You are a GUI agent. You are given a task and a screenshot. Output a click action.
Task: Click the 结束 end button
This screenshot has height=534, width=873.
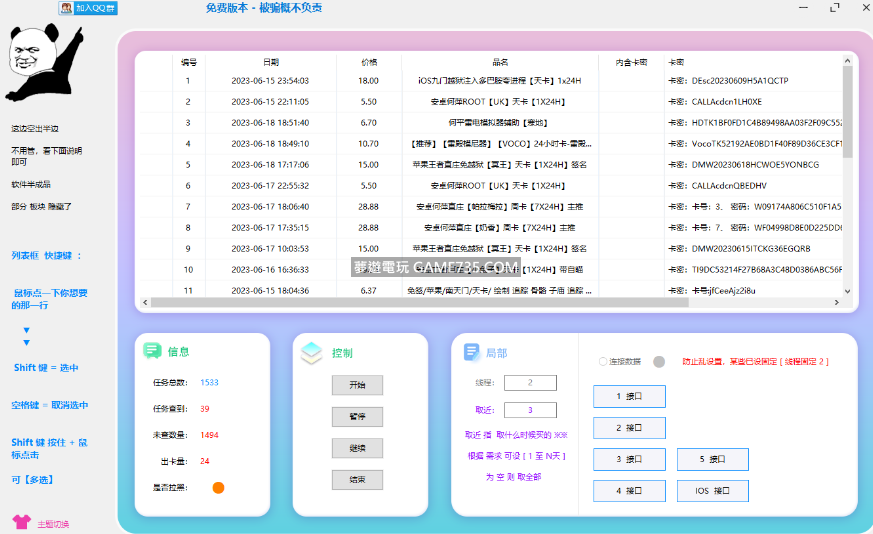357,480
